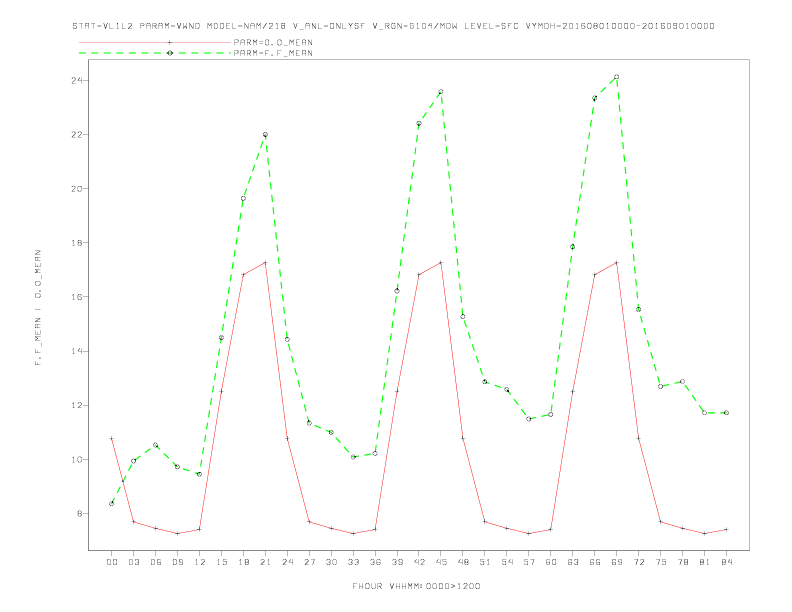792x612 pixels.
Task: Select the legend label 'PARM=F.F_MEAN'
Action: pos(273,53)
